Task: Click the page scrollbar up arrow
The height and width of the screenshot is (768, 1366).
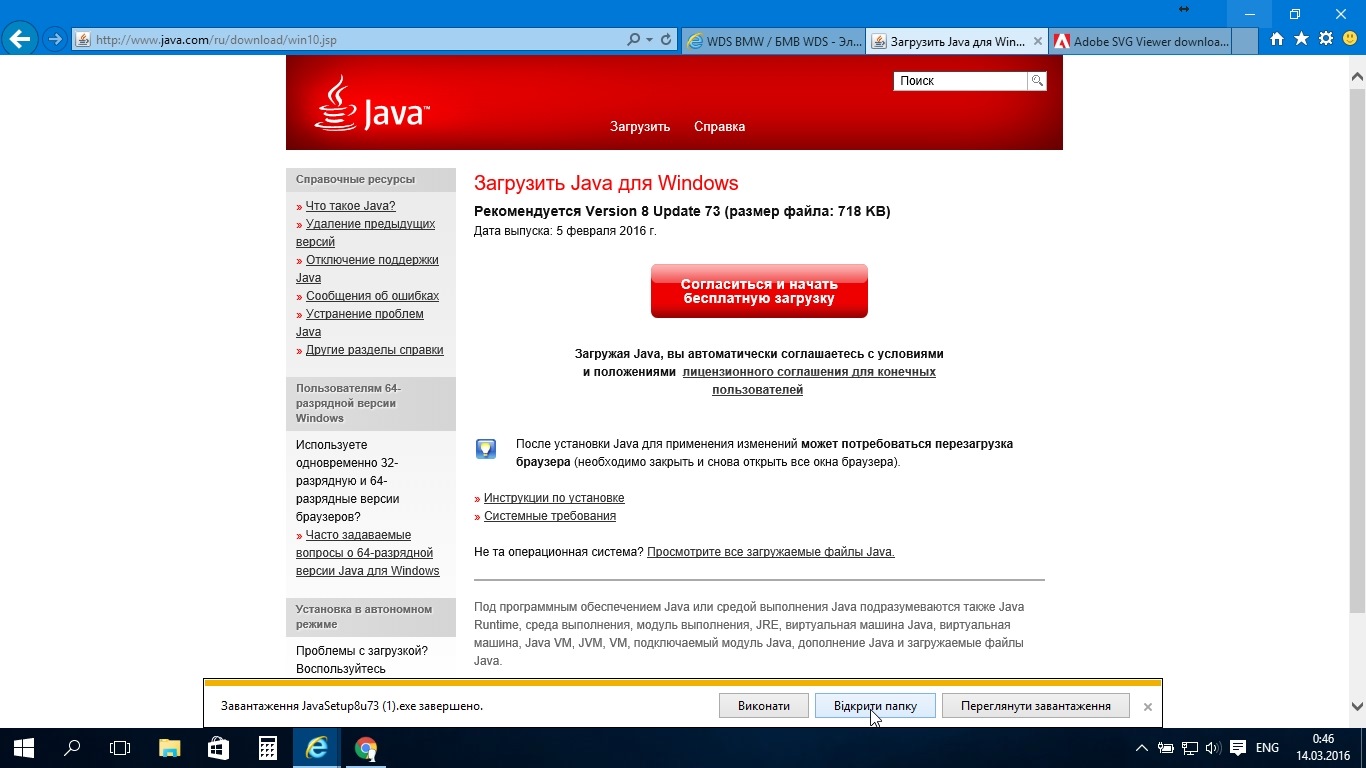Action: click(1357, 76)
